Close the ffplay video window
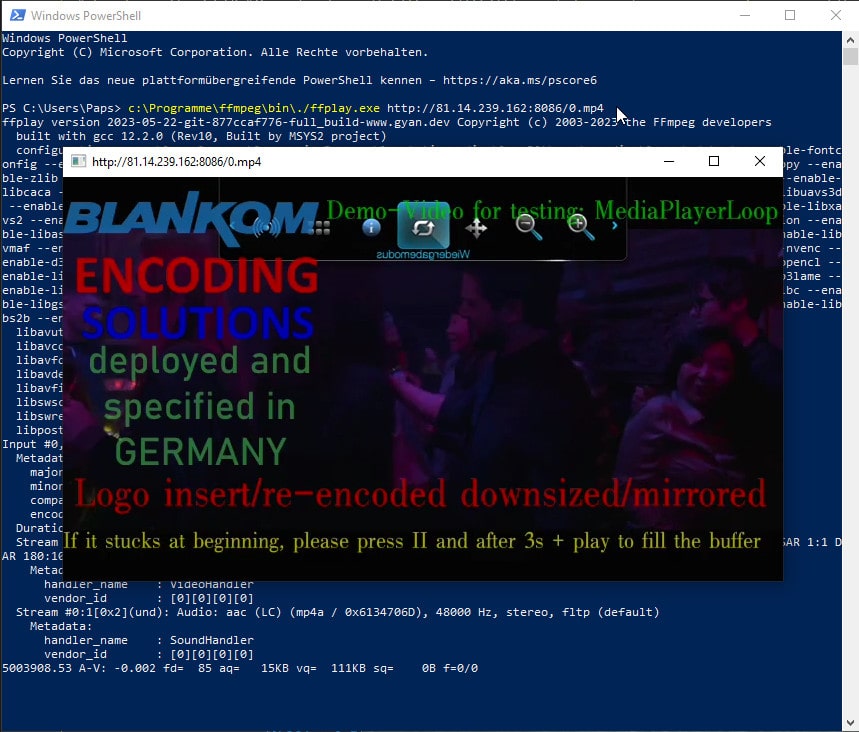 (760, 161)
